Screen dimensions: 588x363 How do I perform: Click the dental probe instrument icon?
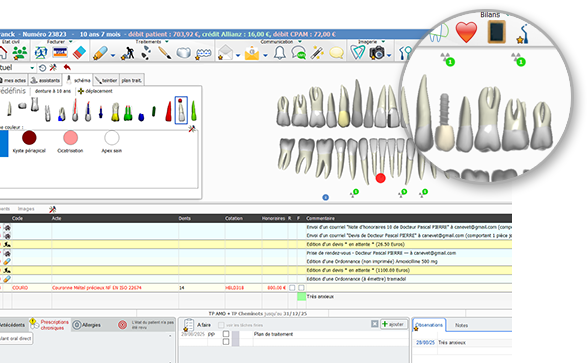(523, 34)
